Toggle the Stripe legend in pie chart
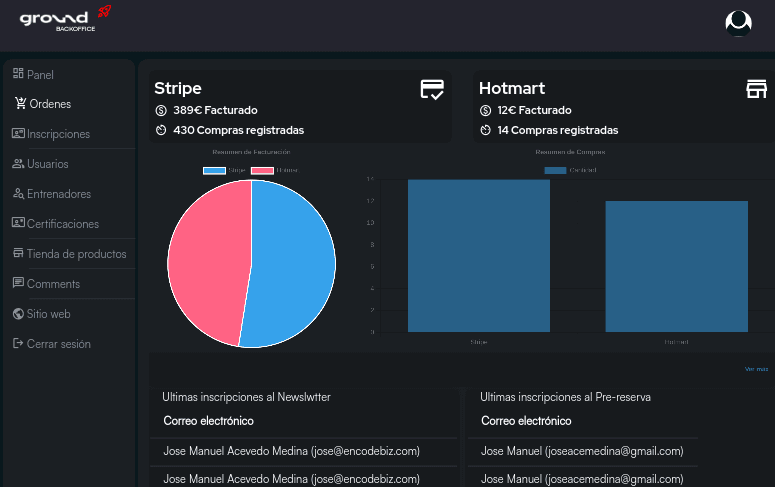Viewport: 775px width, 487px height. (x=224, y=170)
